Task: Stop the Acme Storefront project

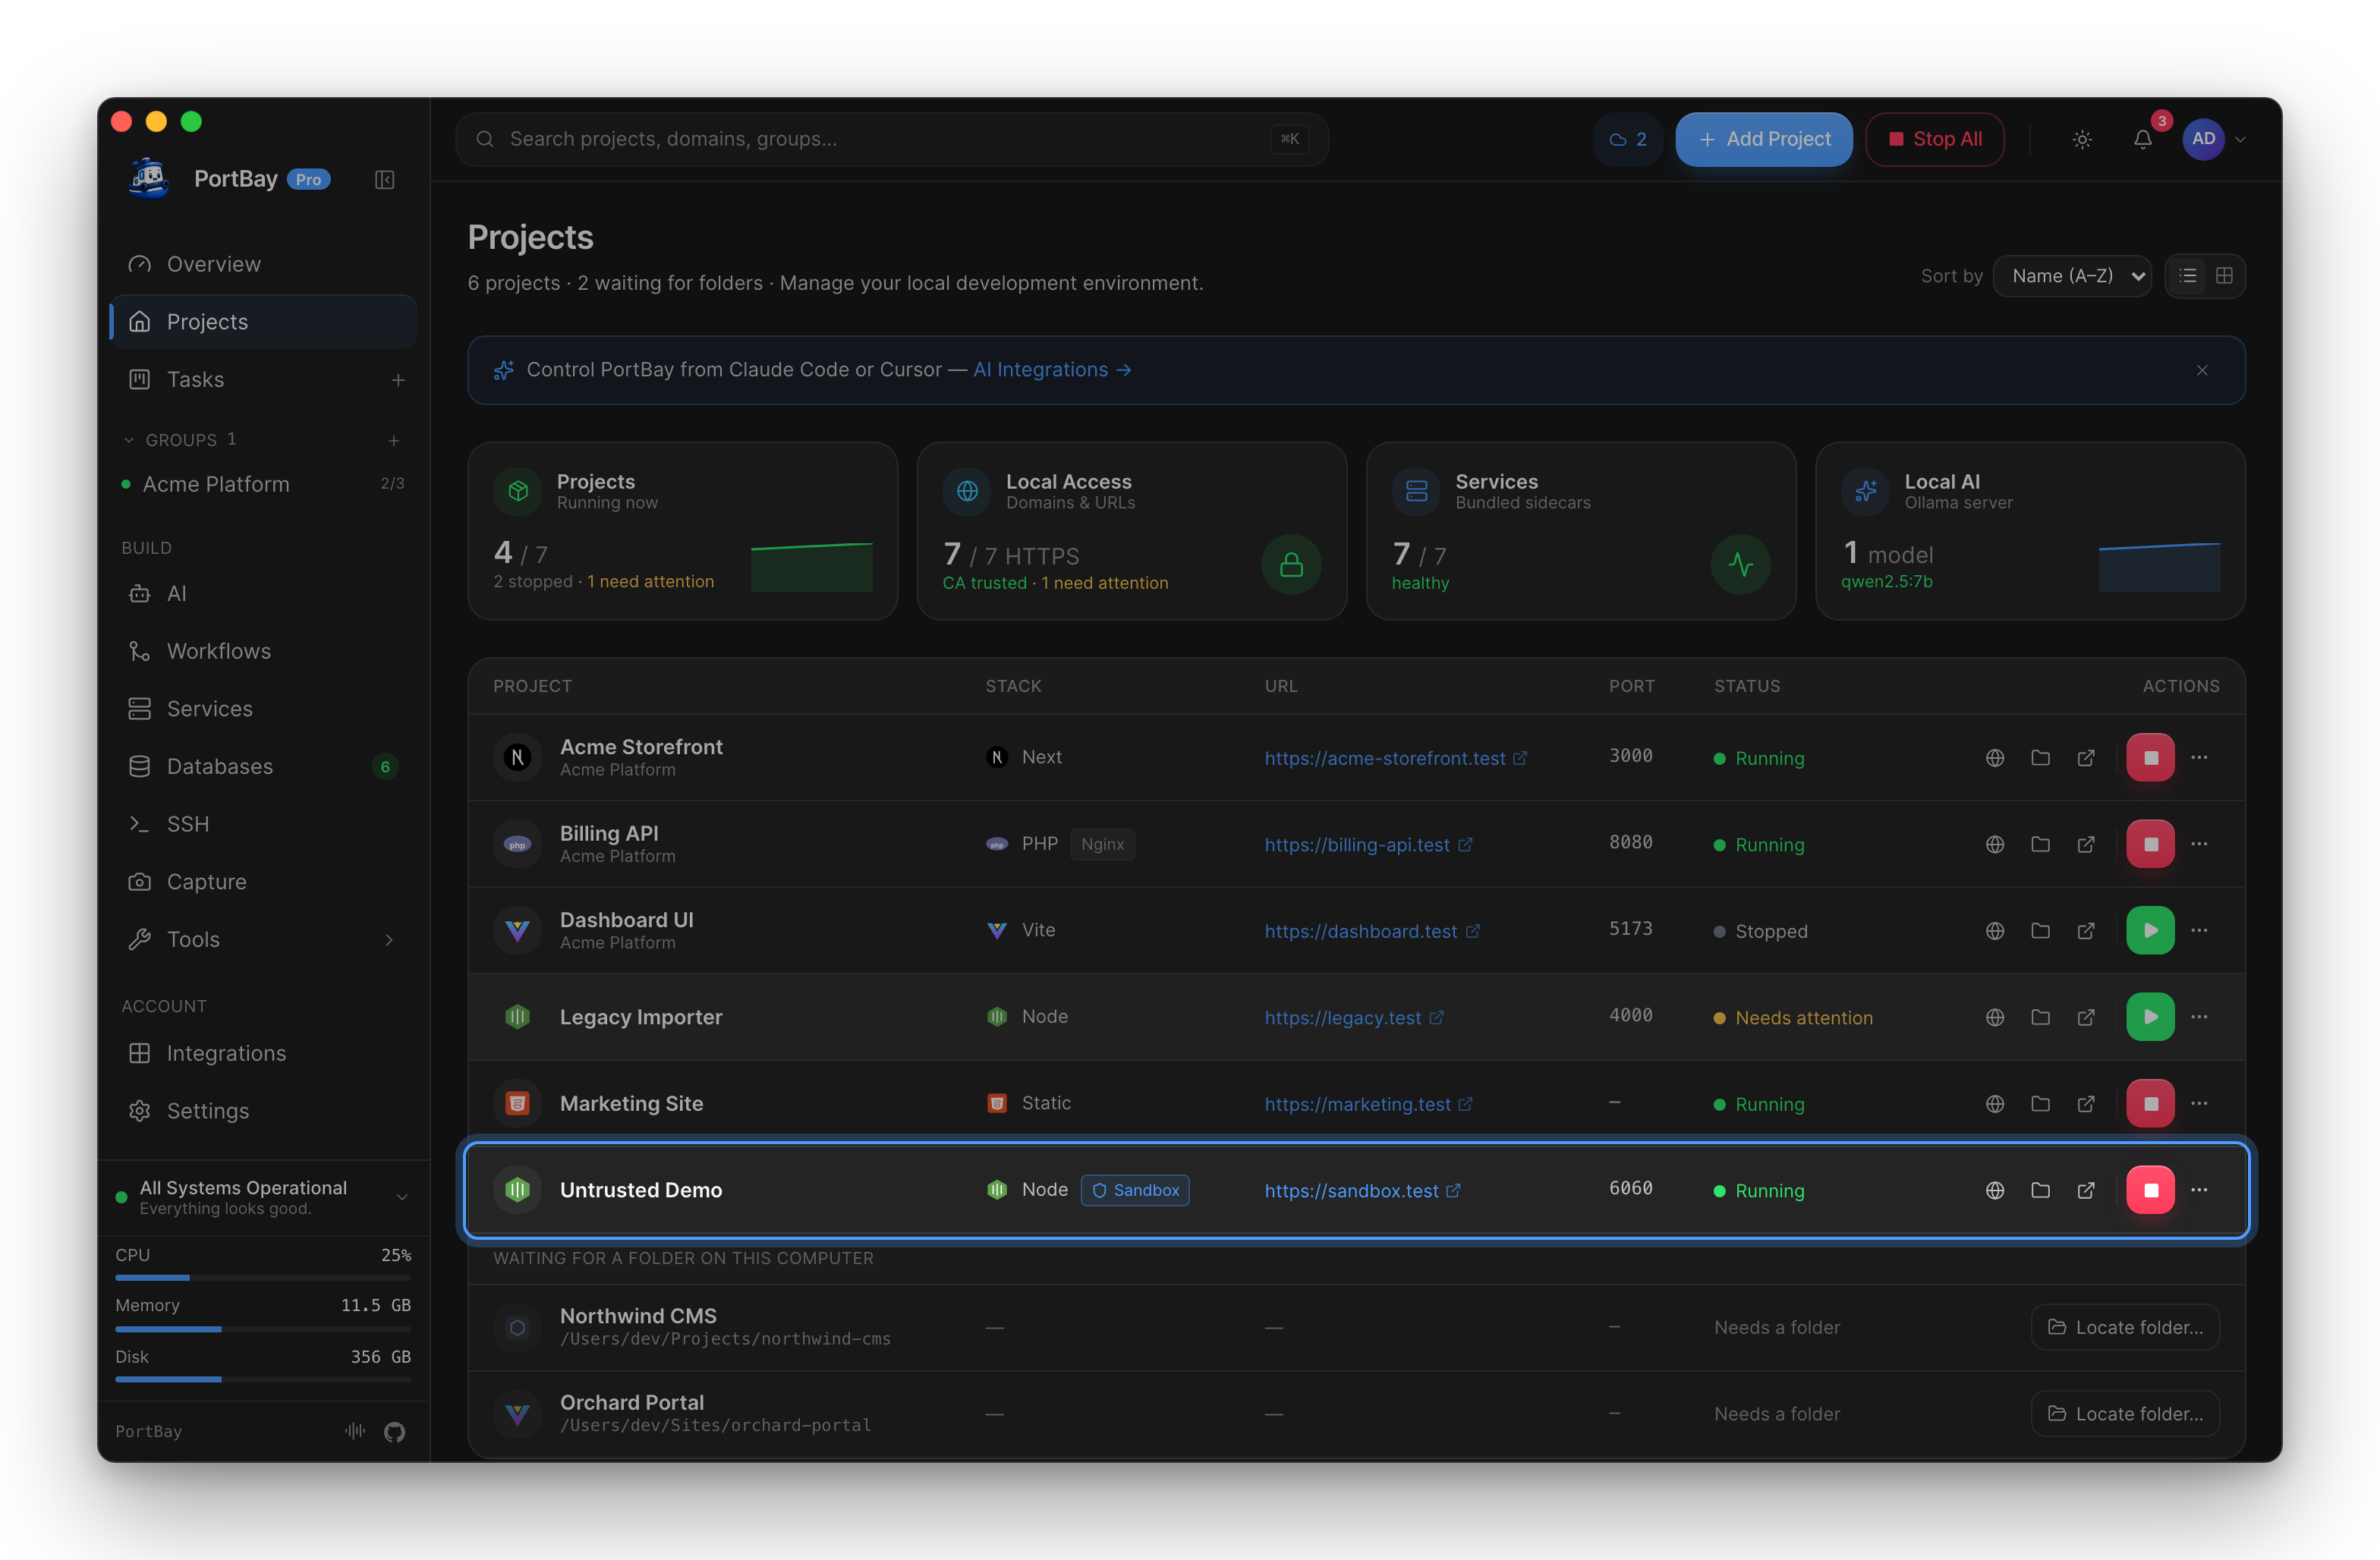Action: (x=2150, y=757)
